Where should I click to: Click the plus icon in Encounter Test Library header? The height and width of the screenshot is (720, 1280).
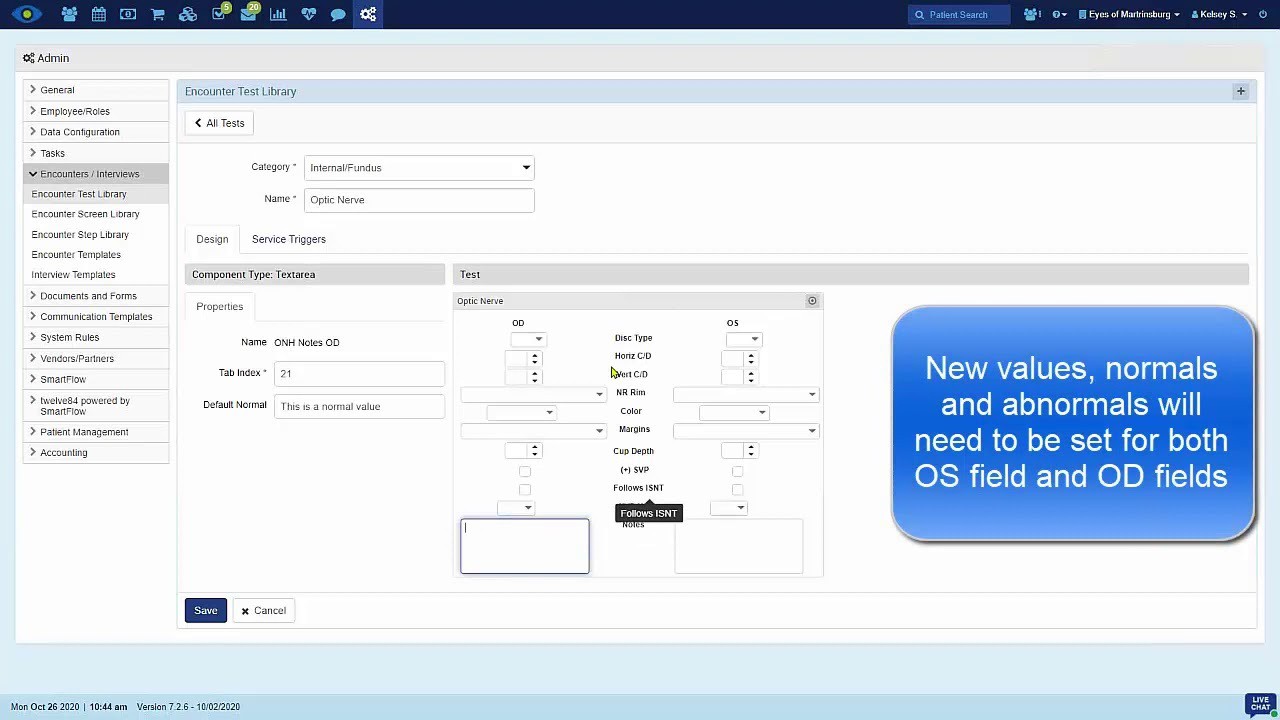1240,91
